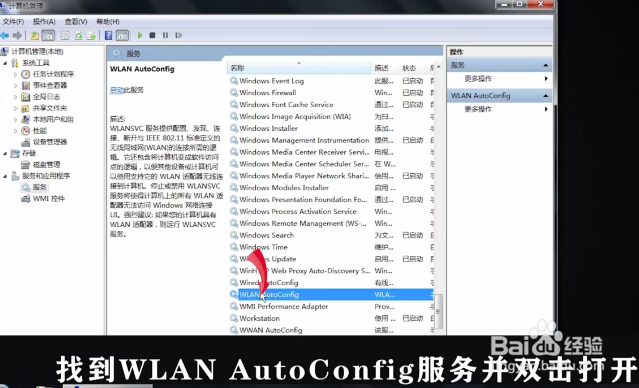Click the Forward arrow toolbar icon
Viewport: 639px width, 388px height.
(x=18, y=35)
